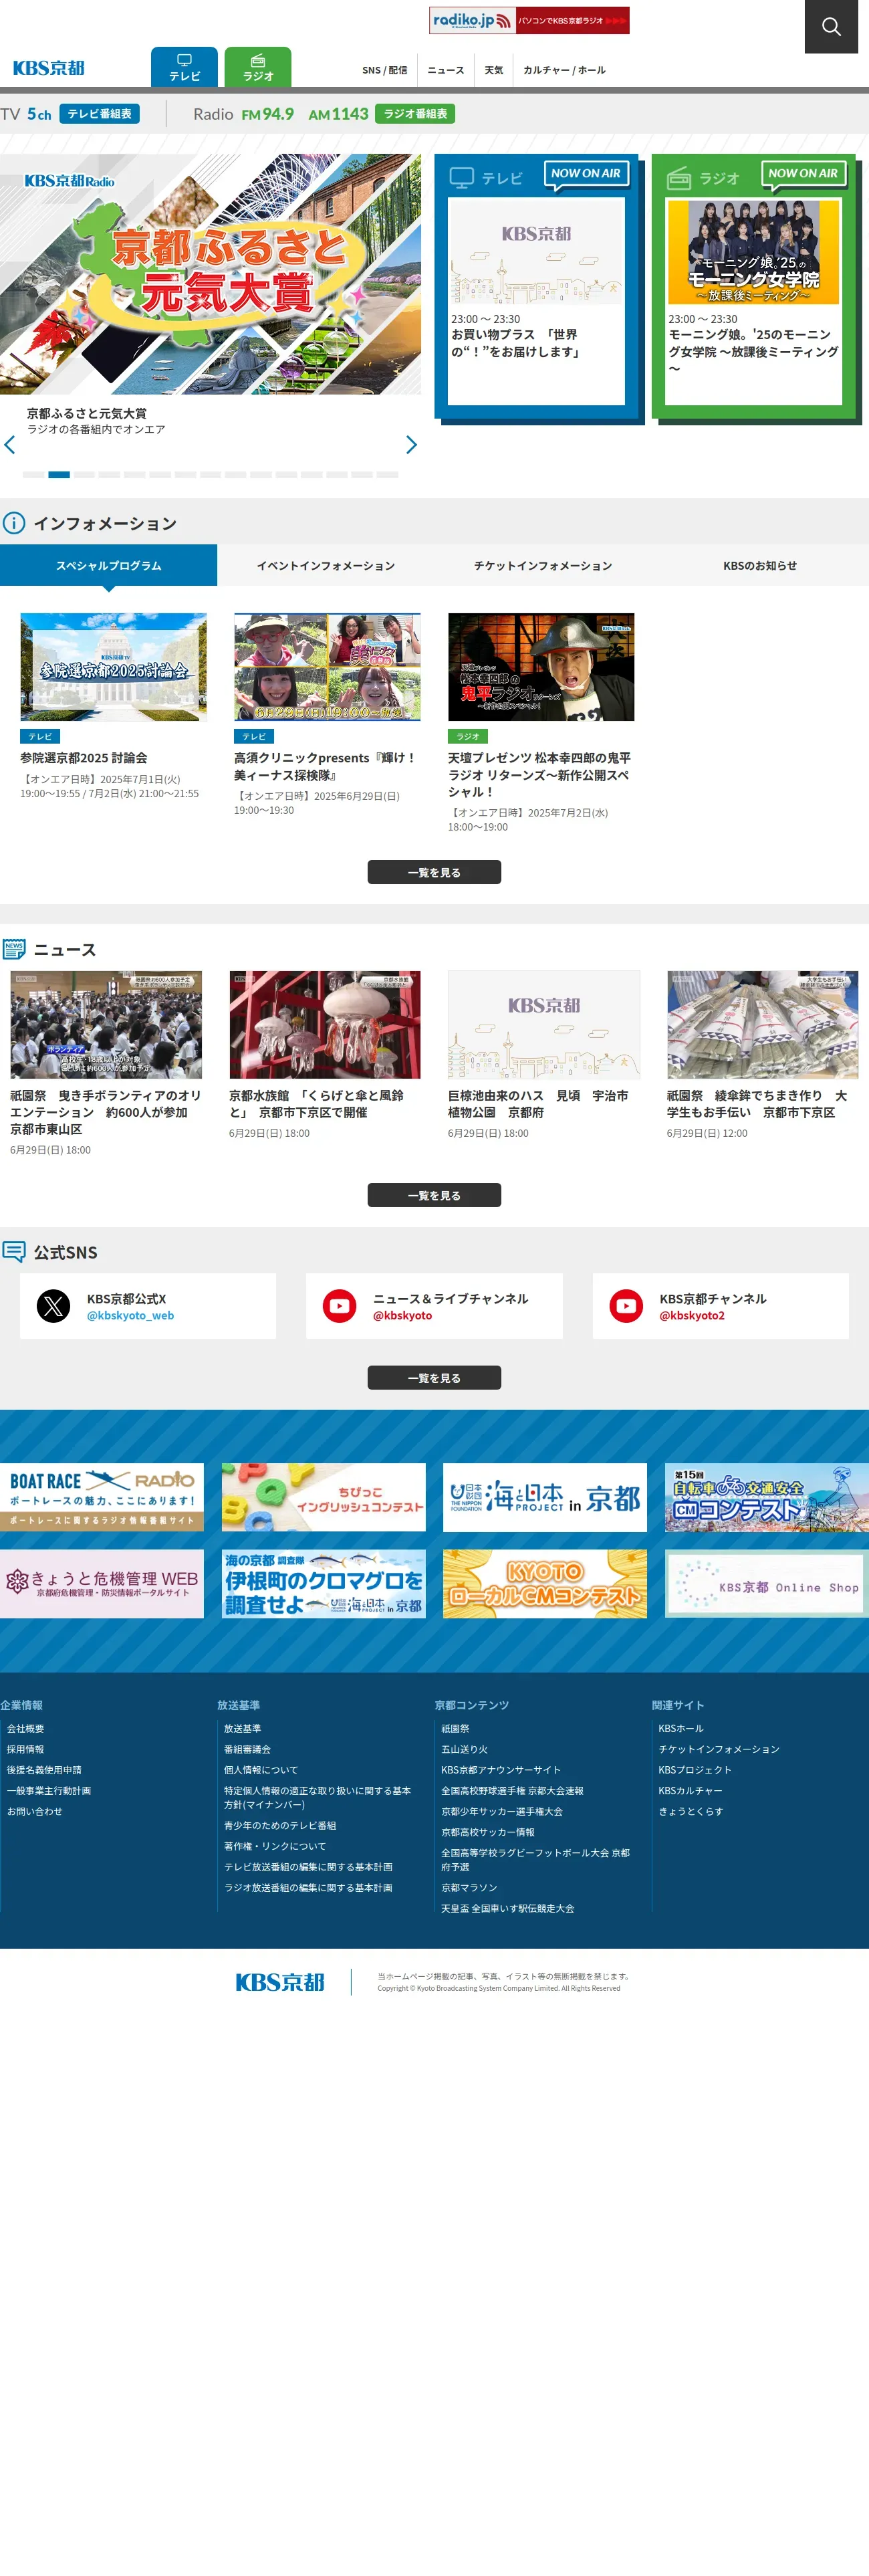This screenshot has width=869, height=2576.
Task: Select the green ラジオ tab
Action: click(x=258, y=67)
